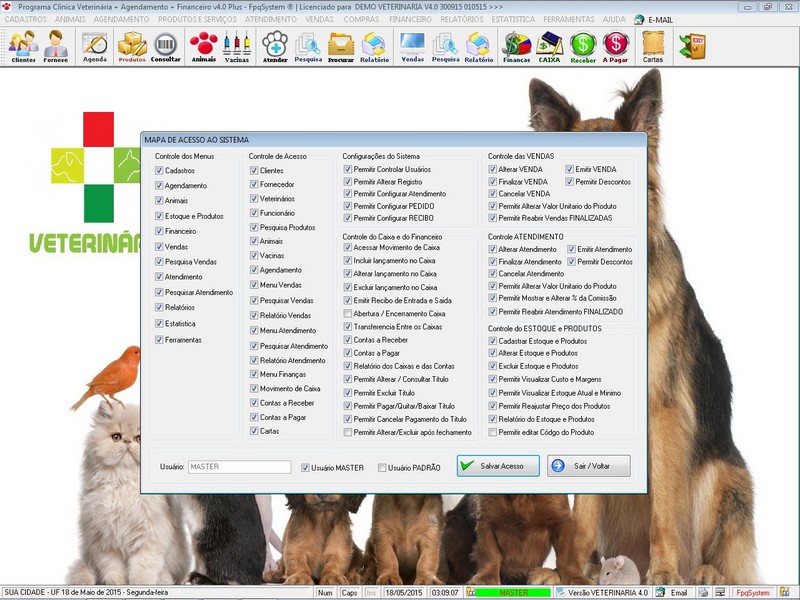Toggle the Excluir lançamento no Caixa checkbox

click(x=347, y=287)
